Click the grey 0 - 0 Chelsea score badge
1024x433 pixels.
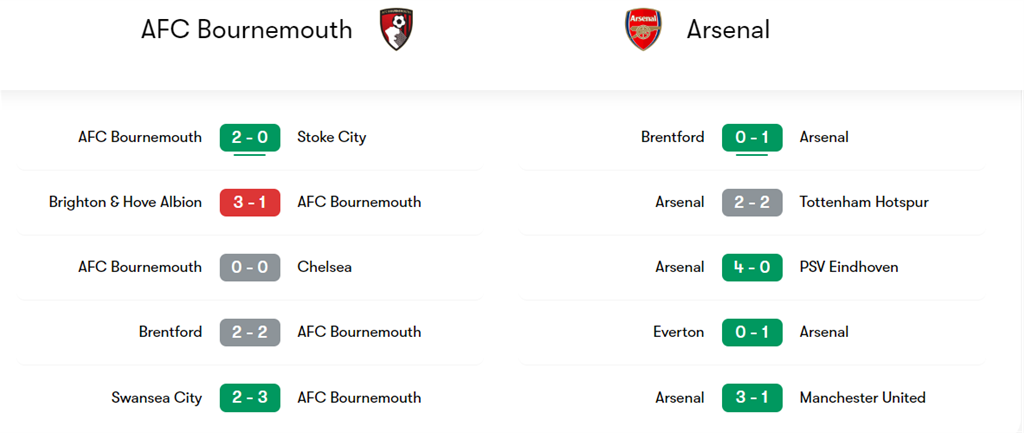[250, 267]
